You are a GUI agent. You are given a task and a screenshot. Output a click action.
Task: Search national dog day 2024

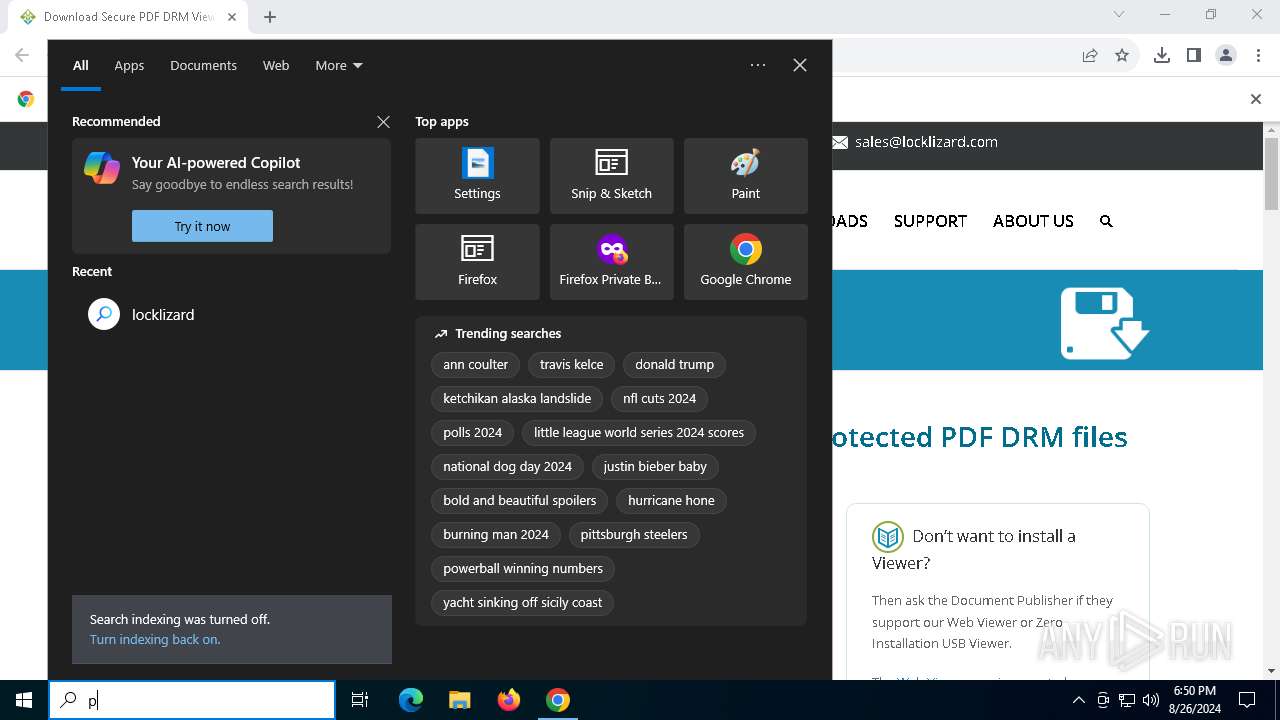[507, 467]
